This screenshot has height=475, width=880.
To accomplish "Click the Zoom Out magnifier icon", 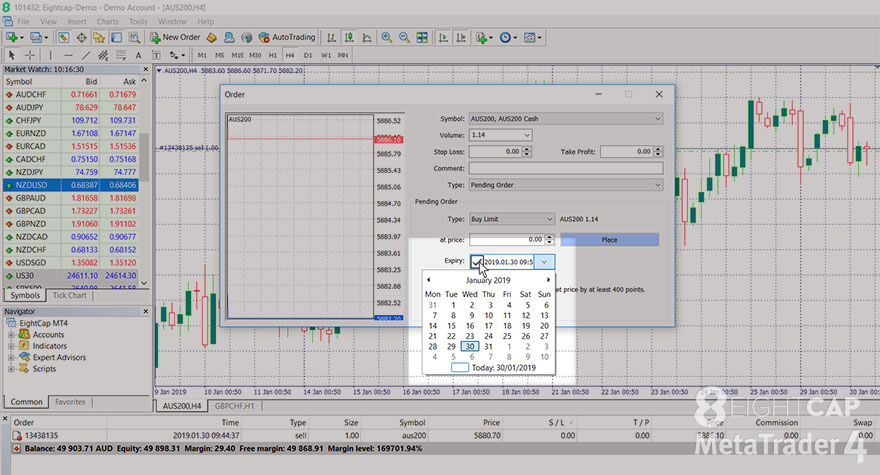I will pyautogui.click(x=404, y=38).
